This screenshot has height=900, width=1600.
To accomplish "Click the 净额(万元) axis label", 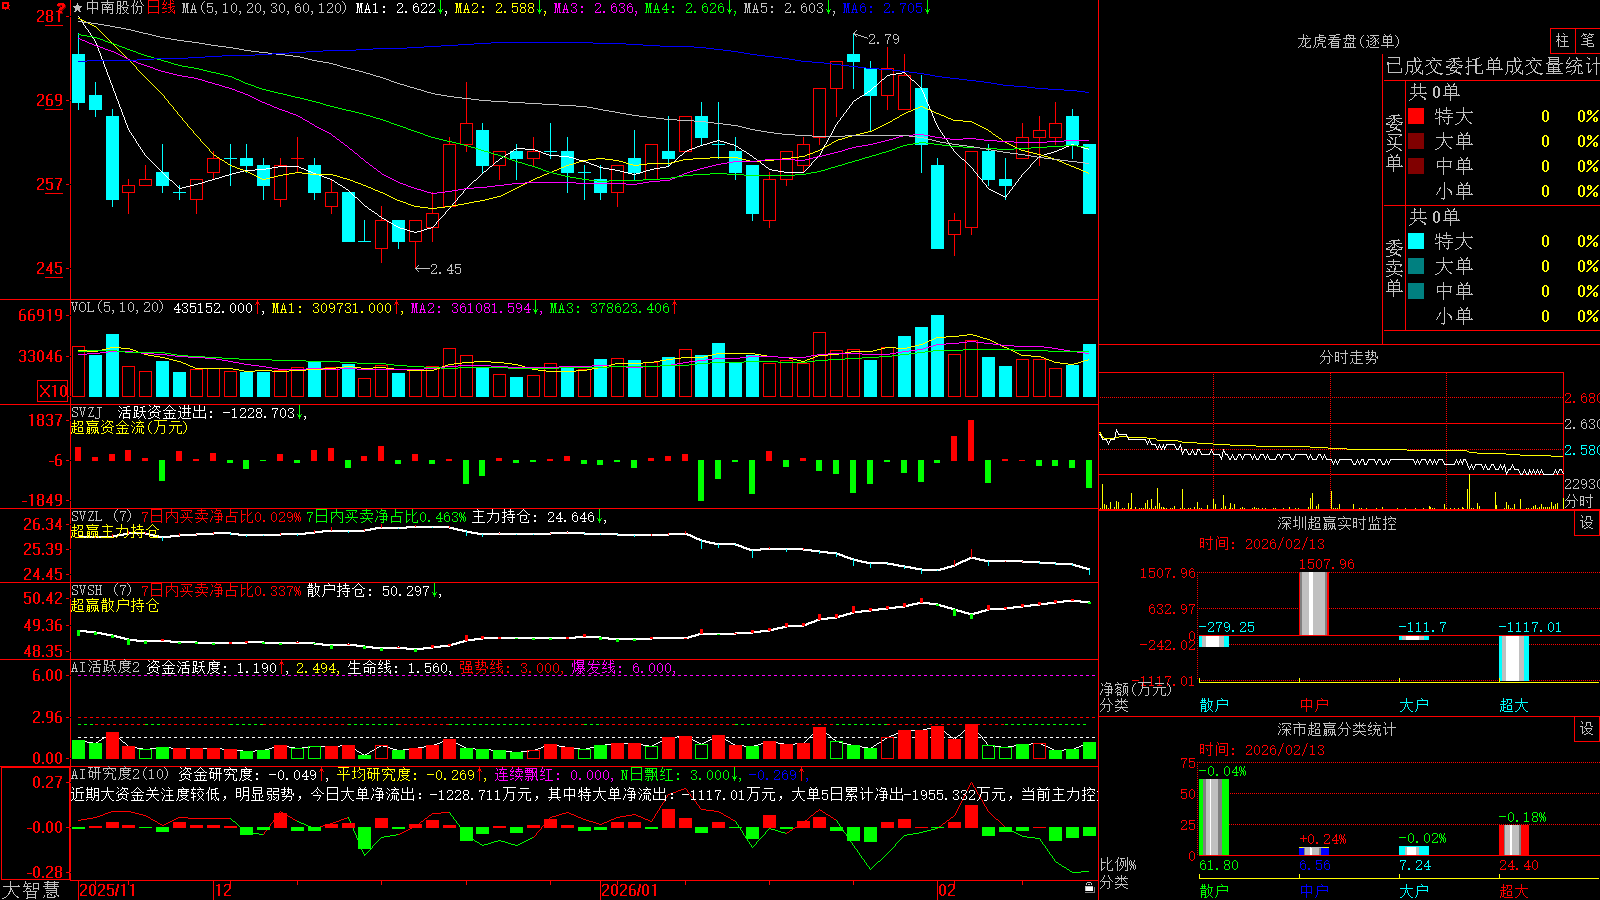I will (1136, 689).
